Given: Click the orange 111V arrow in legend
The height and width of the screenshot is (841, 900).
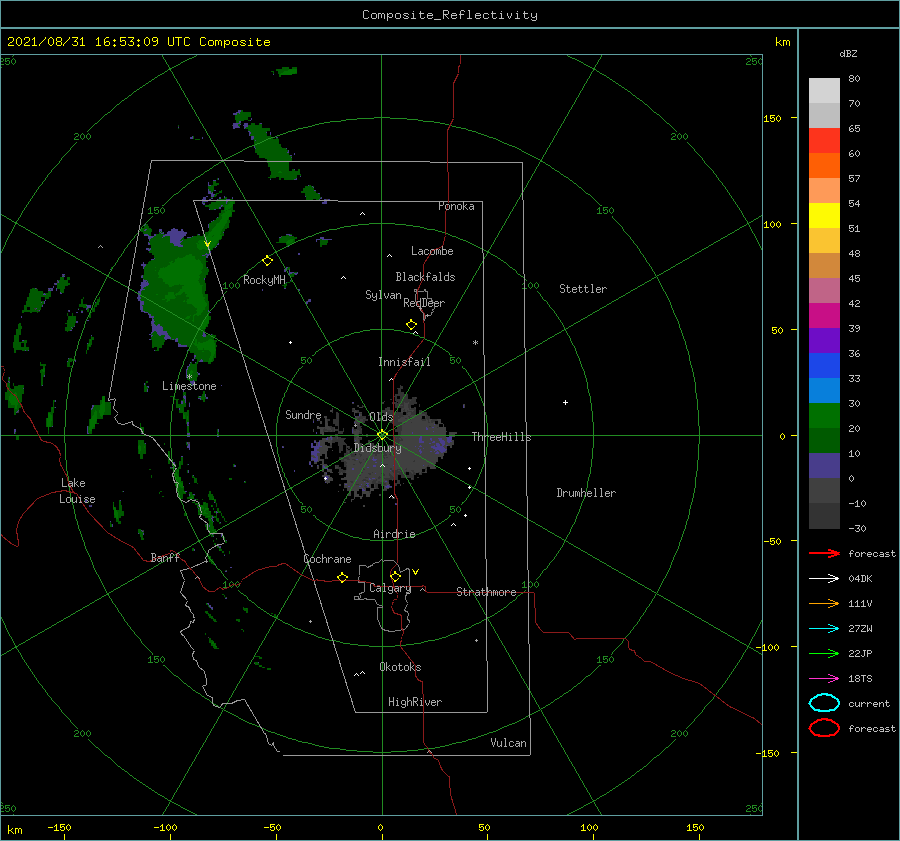Looking at the screenshot, I should pos(824,603).
